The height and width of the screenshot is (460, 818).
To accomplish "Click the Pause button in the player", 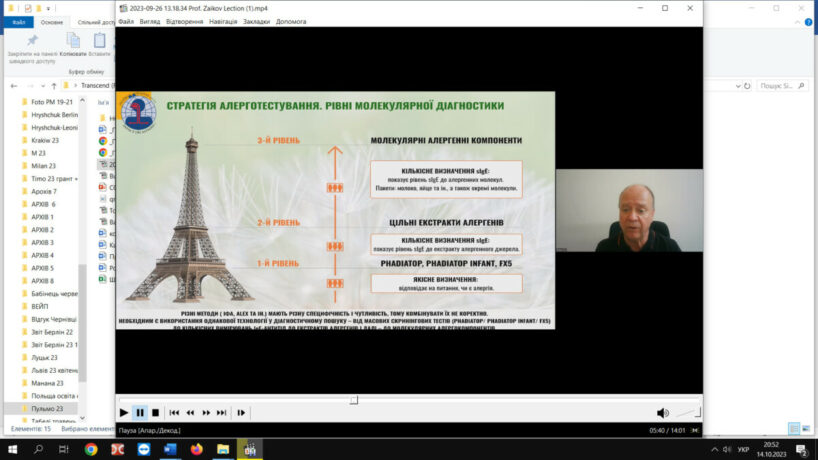I will pyautogui.click(x=140, y=412).
